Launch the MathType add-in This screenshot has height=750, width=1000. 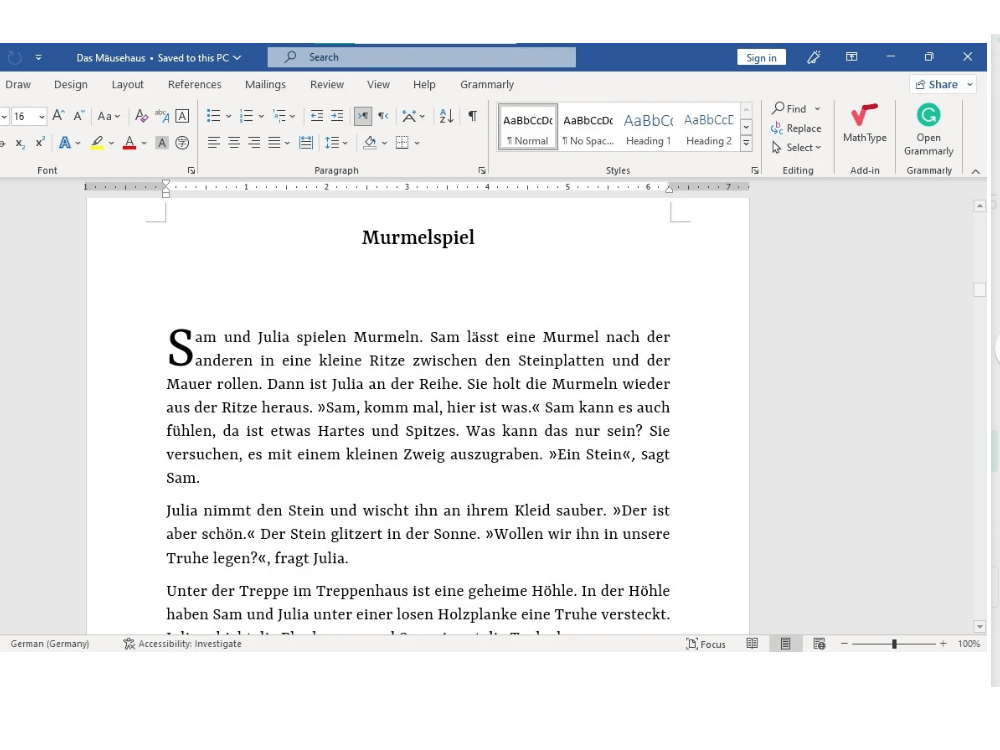coord(864,123)
